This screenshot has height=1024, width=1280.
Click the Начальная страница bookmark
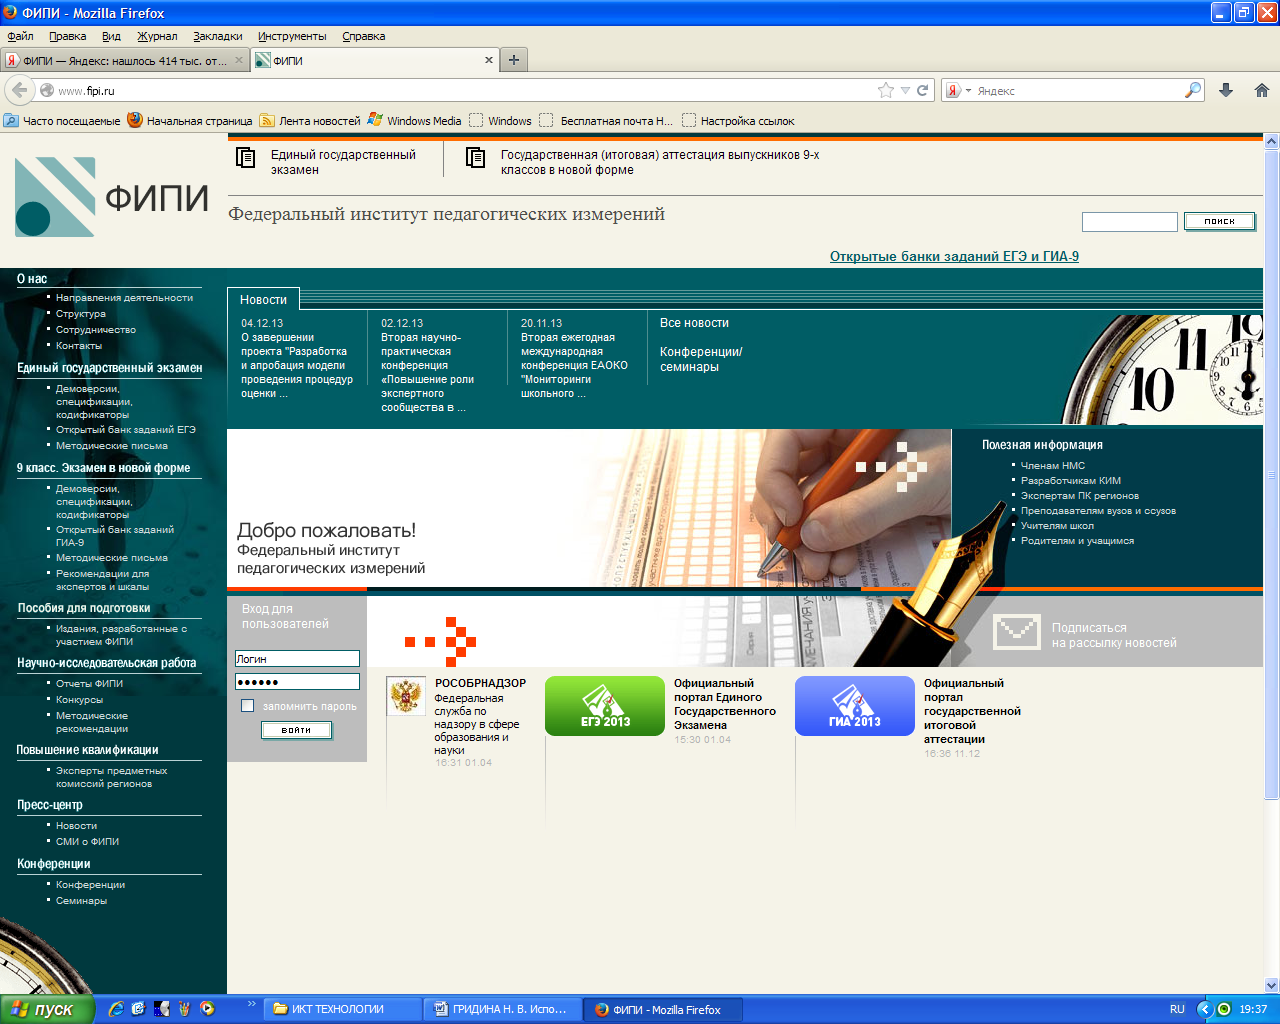tap(190, 121)
